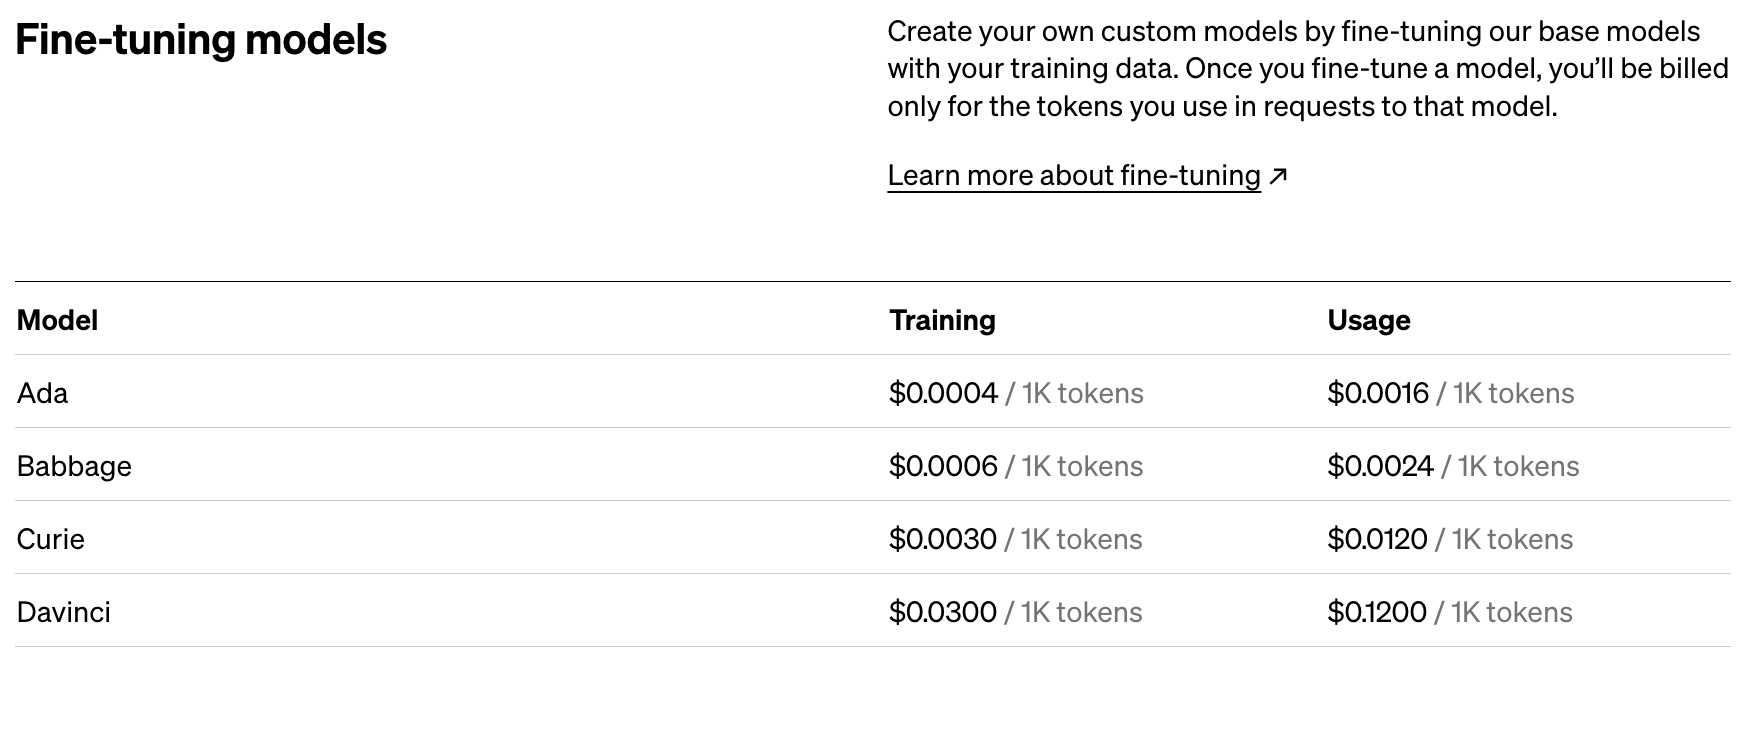
Task: Click Babbage training price $0.0006
Action: point(943,466)
